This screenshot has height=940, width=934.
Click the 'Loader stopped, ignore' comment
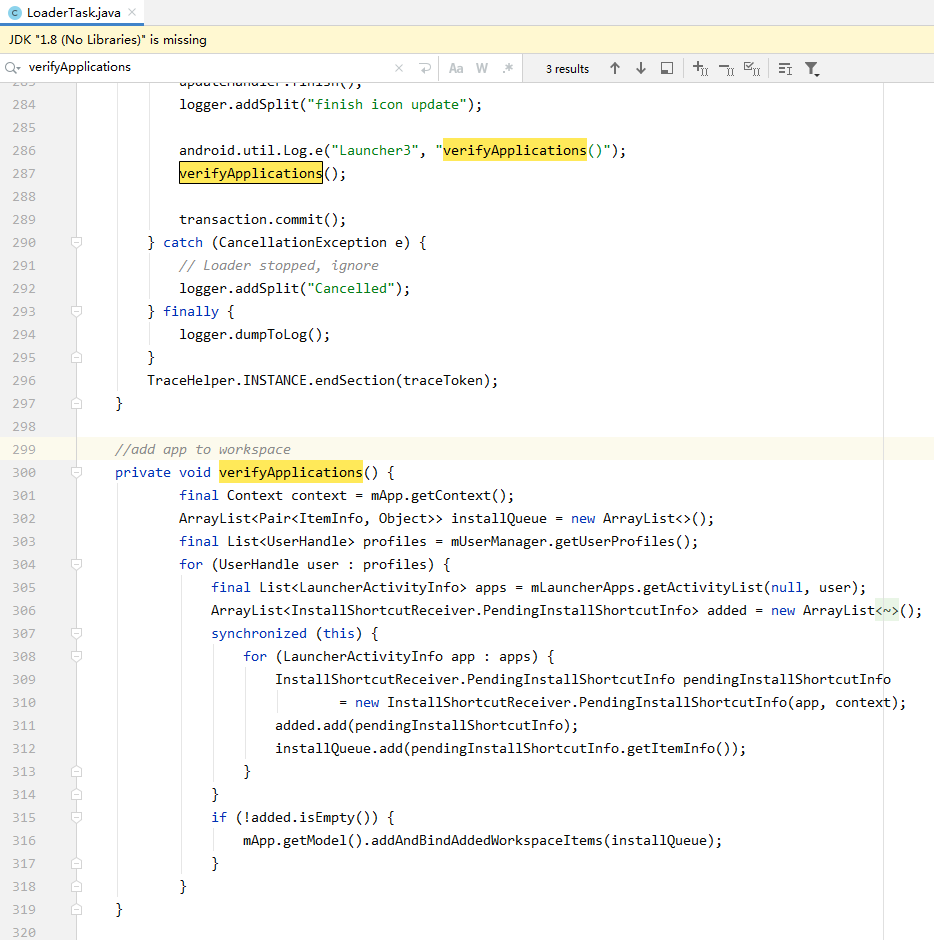coord(279,266)
